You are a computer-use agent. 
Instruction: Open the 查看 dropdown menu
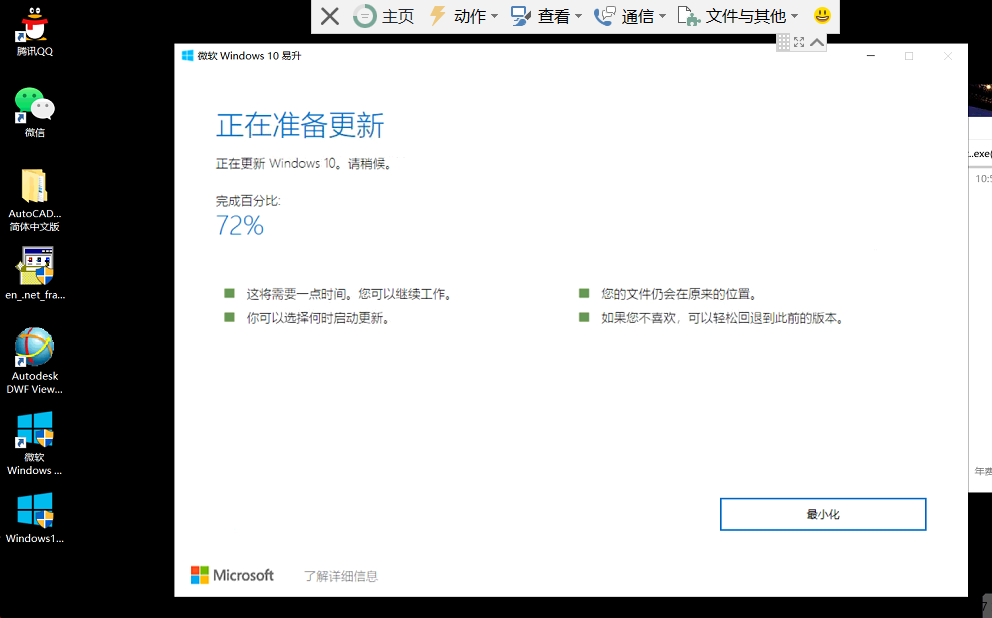point(547,16)
